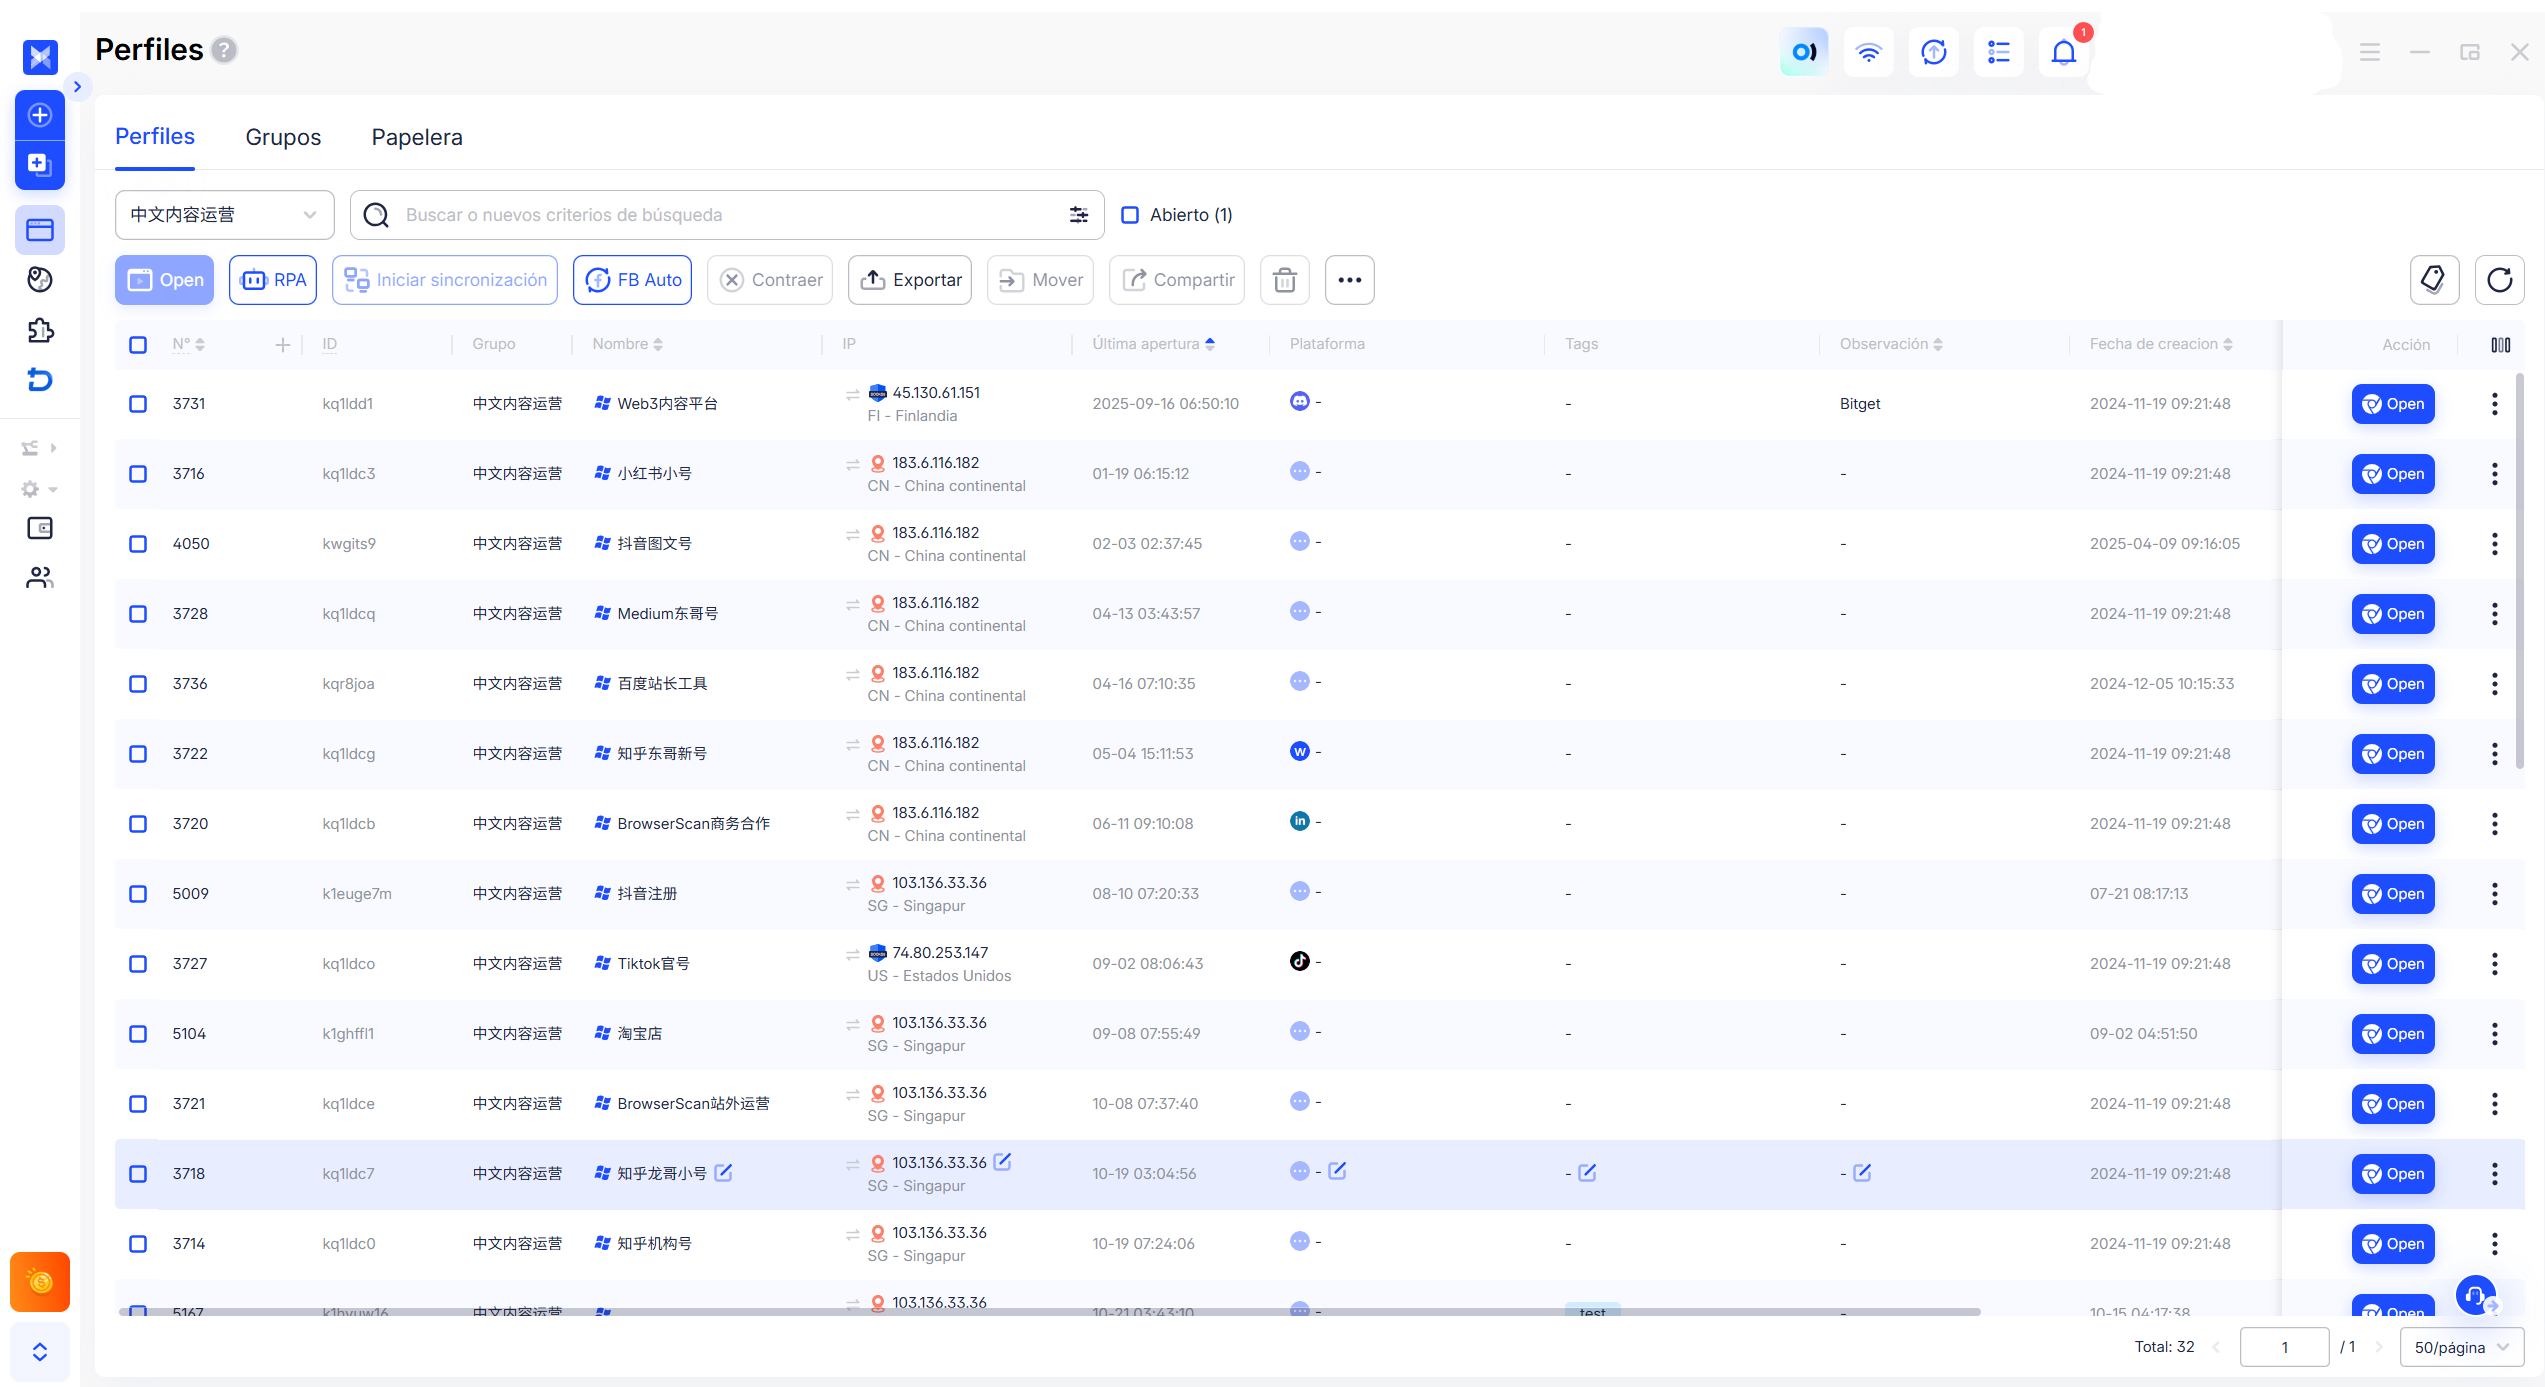Open the wallet billing sidebar icon
Image resolution: width=2545 pixels, height=1387 pixels.
pos(40,528)
